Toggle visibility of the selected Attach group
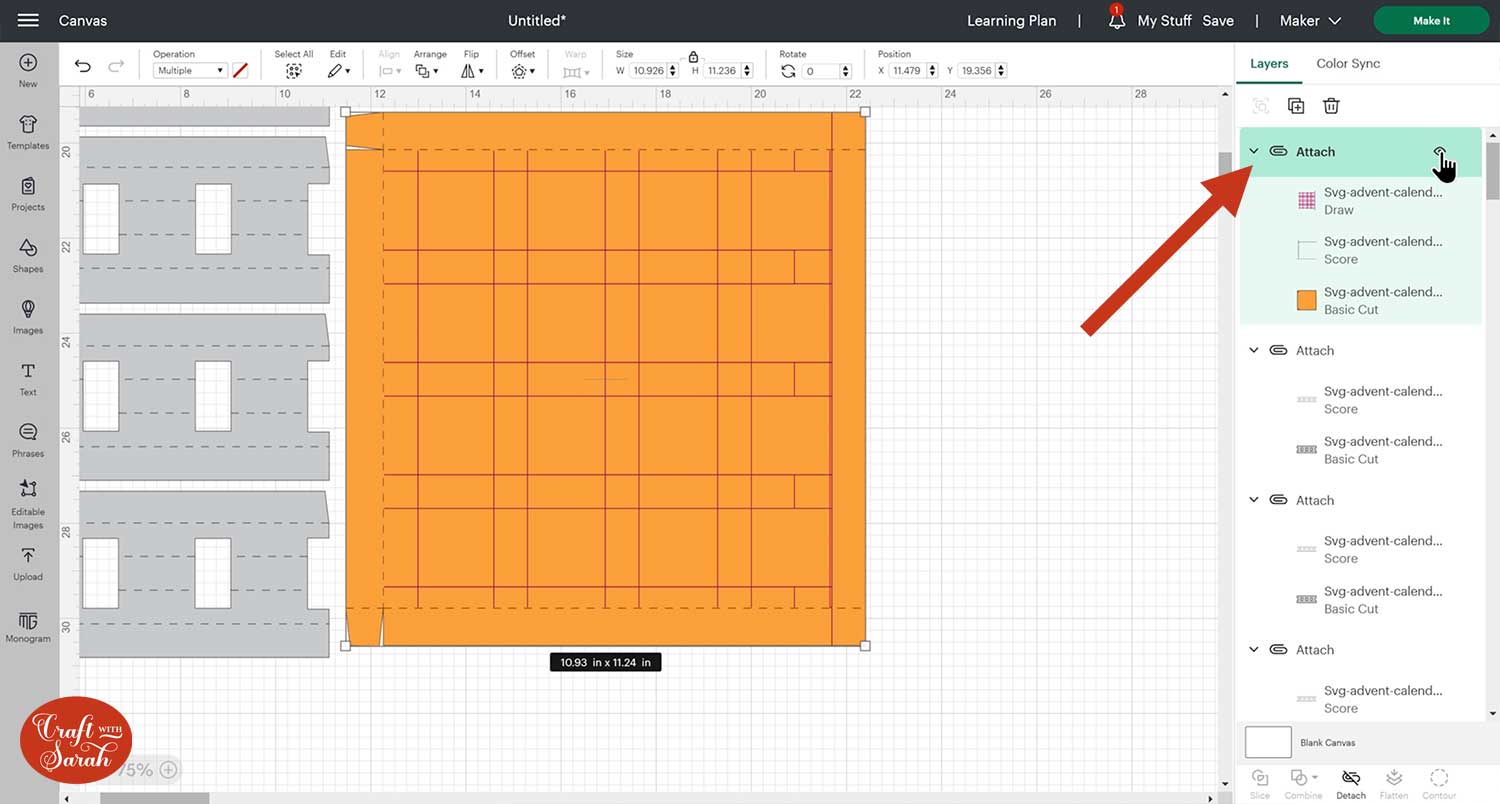 1440,152
